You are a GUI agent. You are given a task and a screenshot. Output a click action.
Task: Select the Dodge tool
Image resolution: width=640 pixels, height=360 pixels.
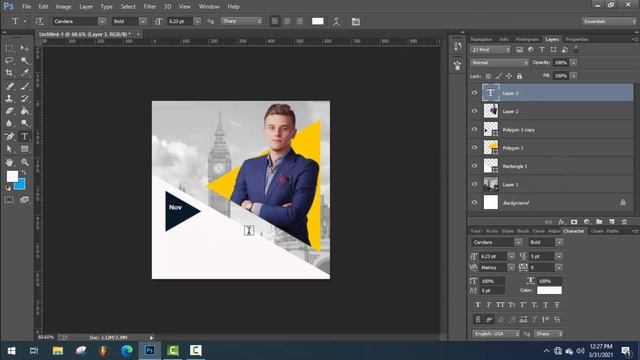click(24, 123)
